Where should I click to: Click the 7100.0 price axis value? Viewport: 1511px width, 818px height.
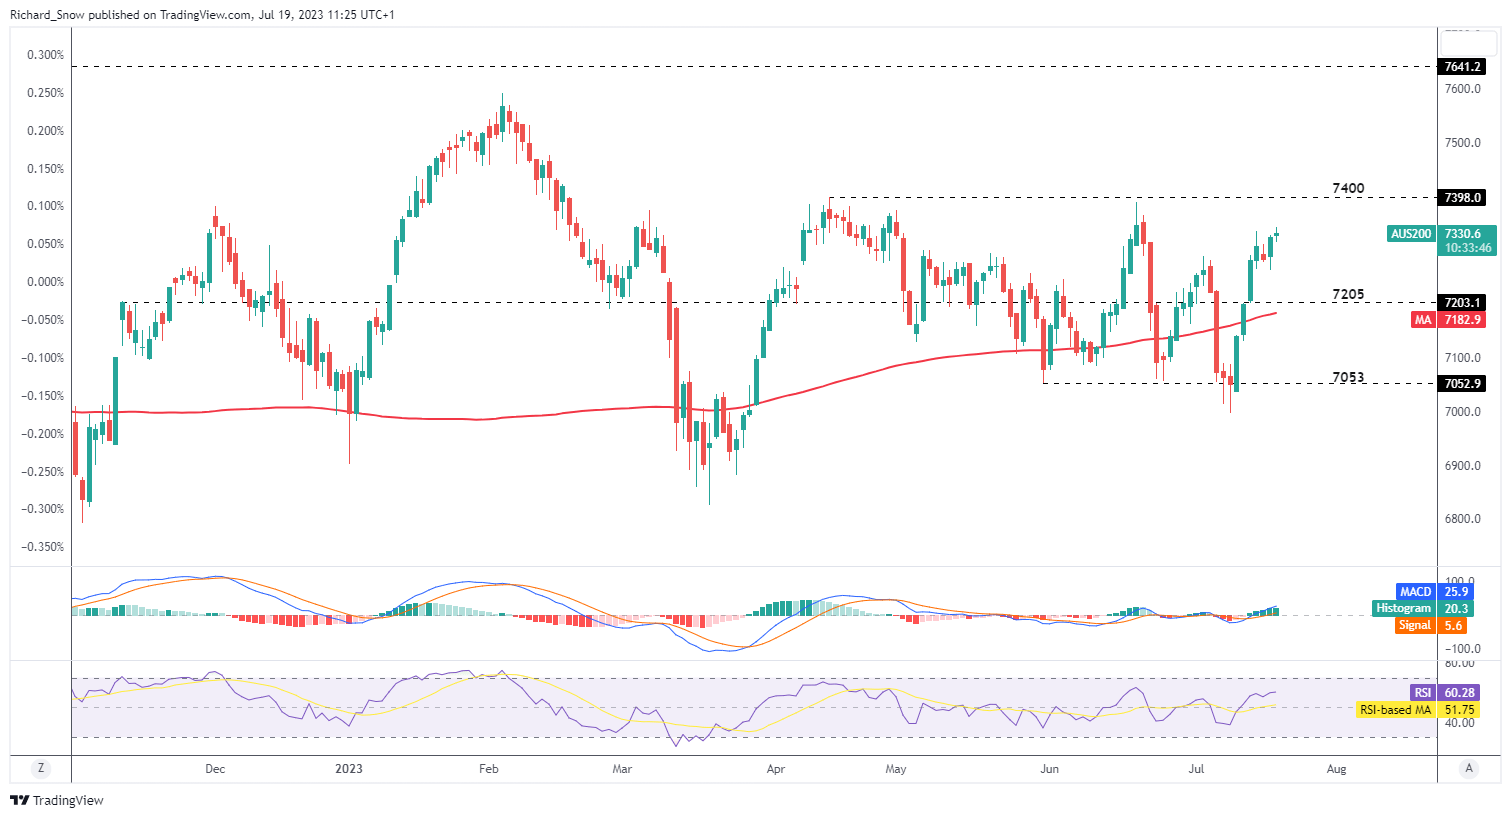pyautogui.click(x=1464, y=358)
